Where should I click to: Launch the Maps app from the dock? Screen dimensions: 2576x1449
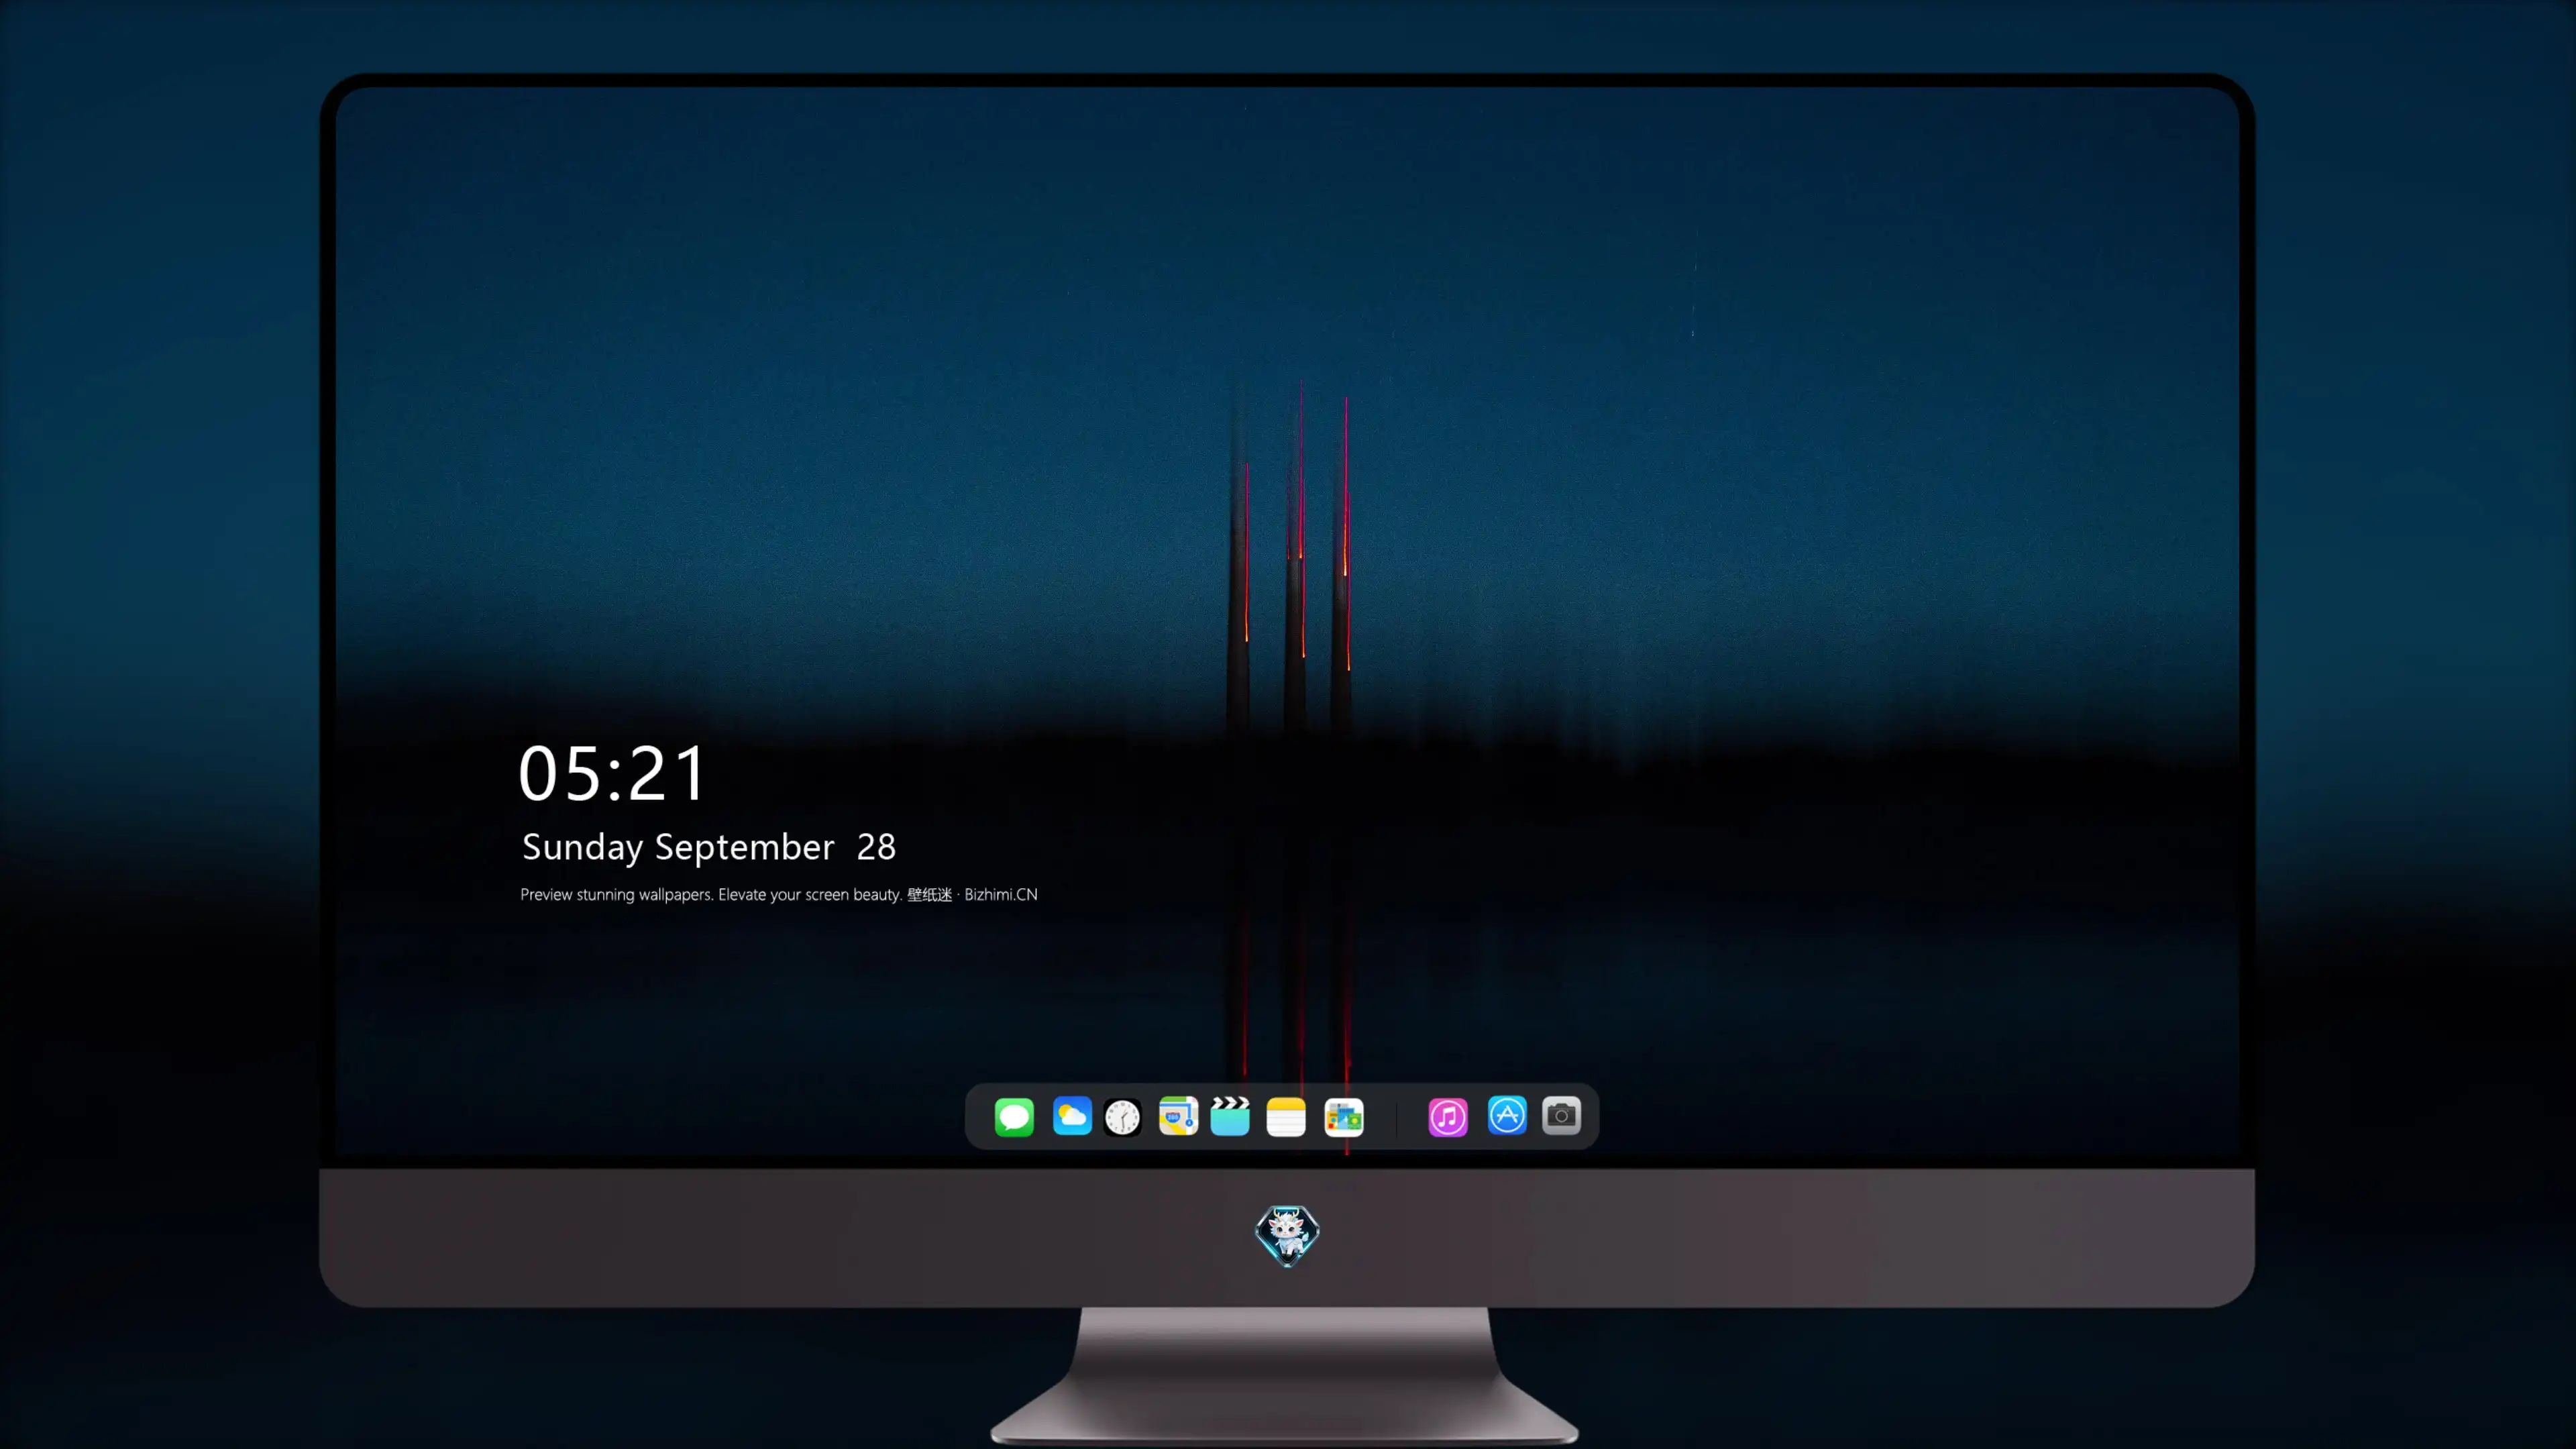tap(1178, 1116)
